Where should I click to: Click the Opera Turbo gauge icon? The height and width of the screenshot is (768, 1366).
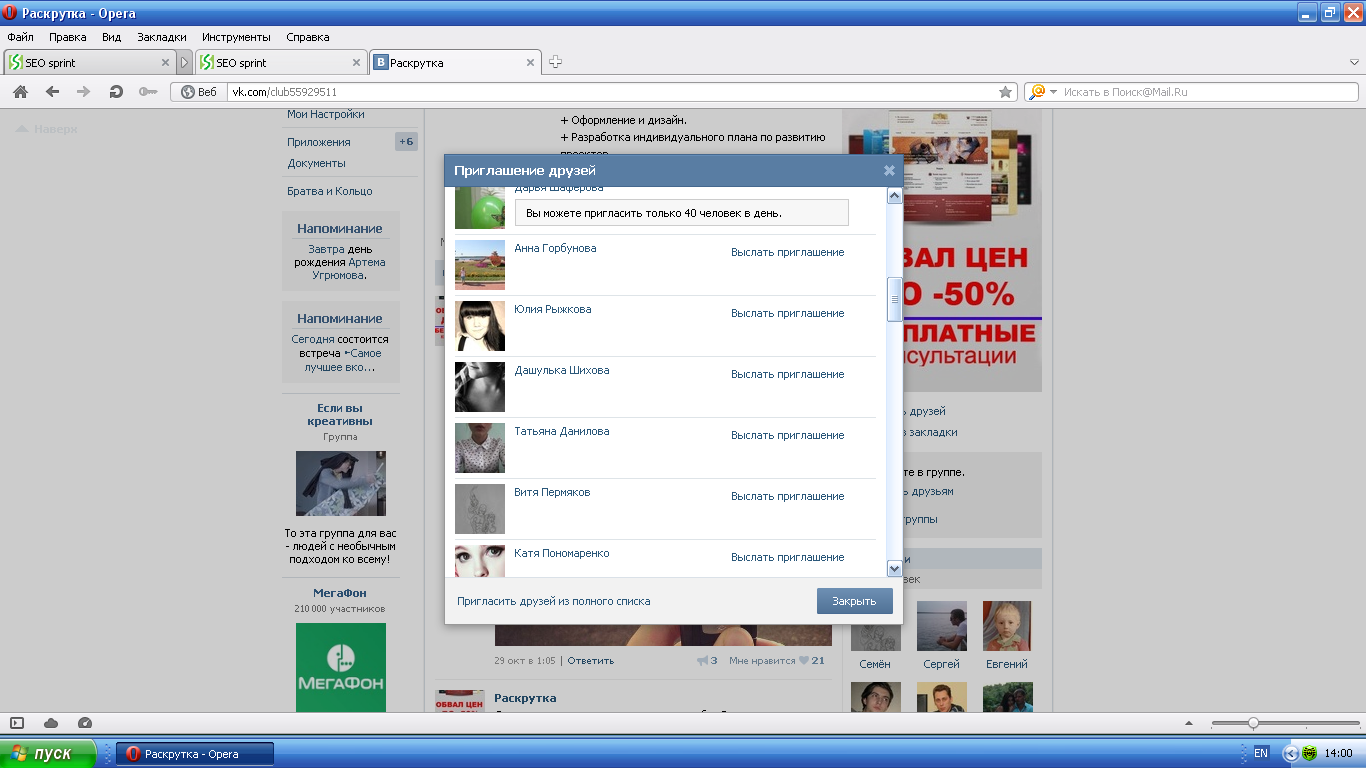(85, 723)
